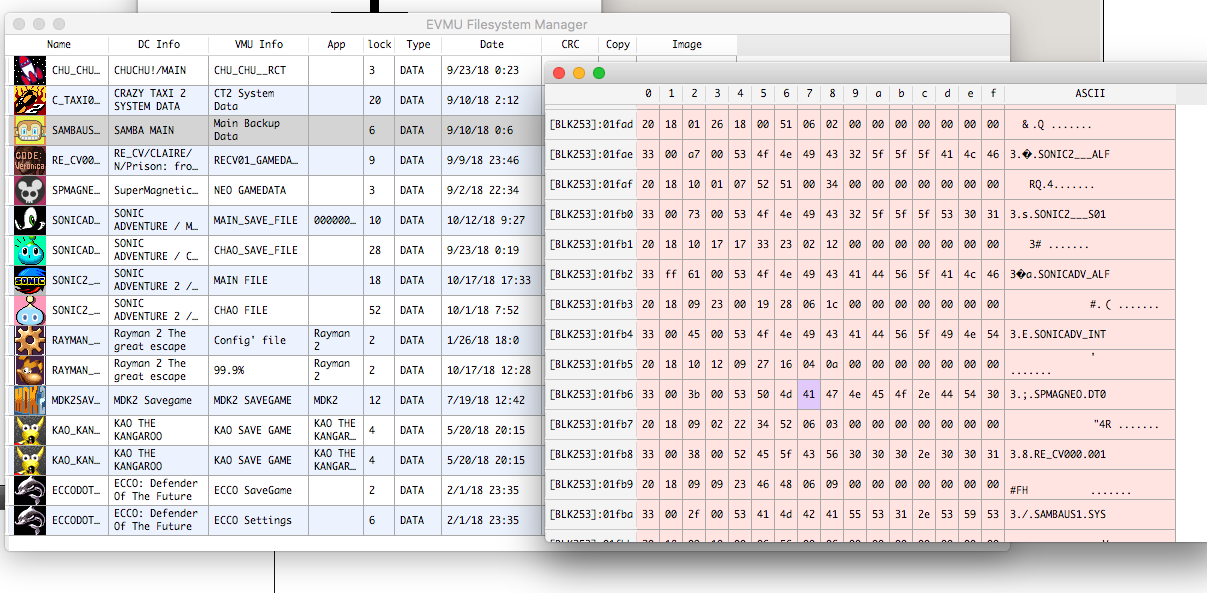
Task: Sort by the DC Info column header
Action: (x=159, y=44)
